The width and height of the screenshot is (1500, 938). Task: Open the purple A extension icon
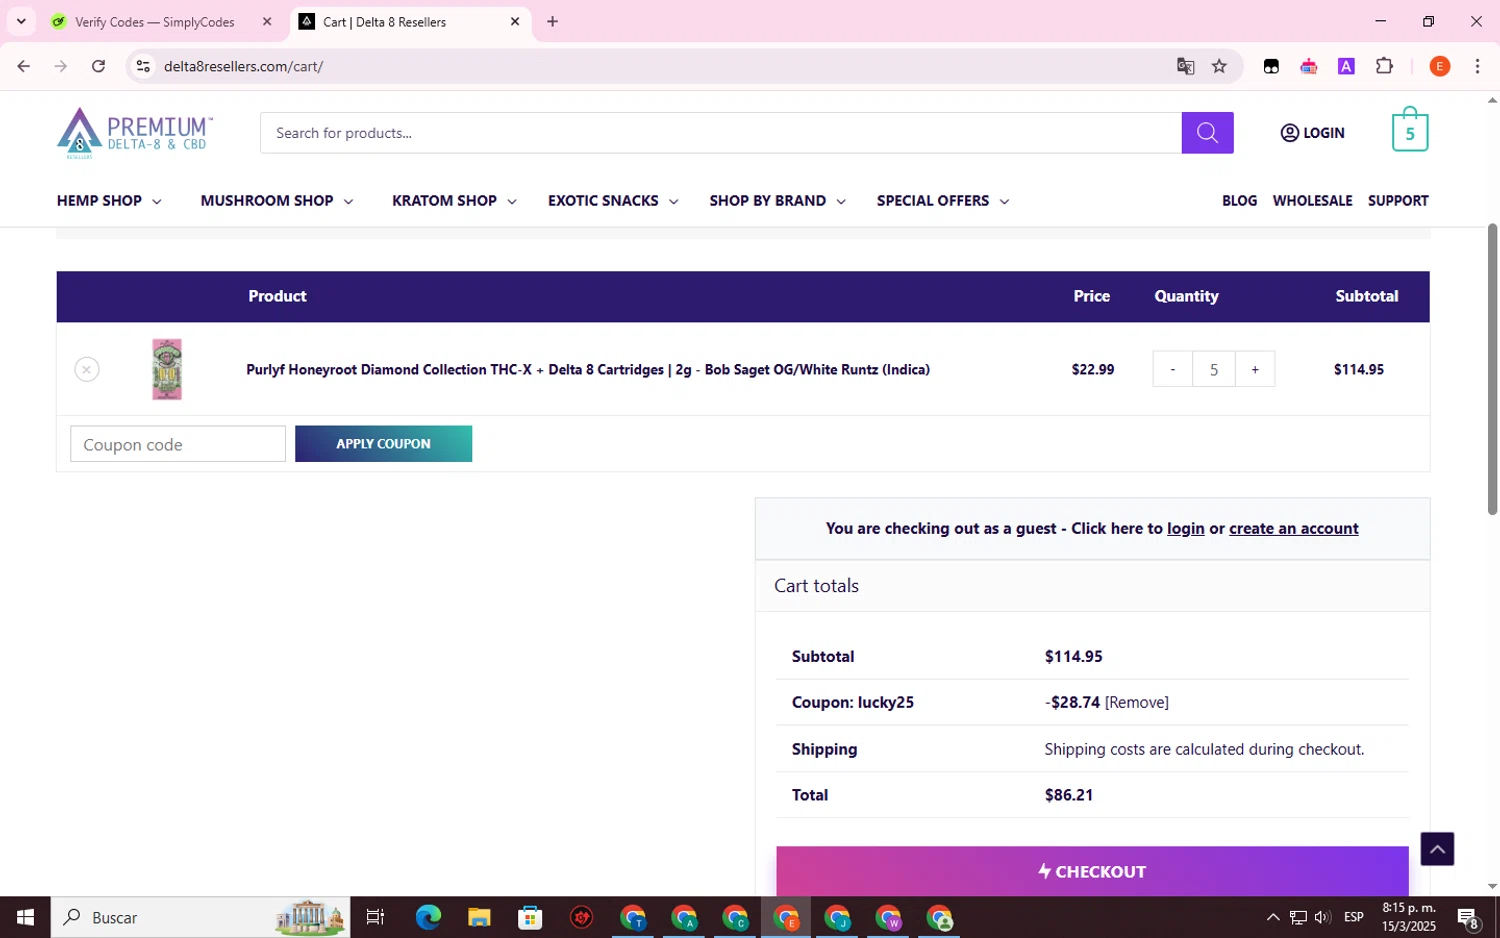(1346, 66)
